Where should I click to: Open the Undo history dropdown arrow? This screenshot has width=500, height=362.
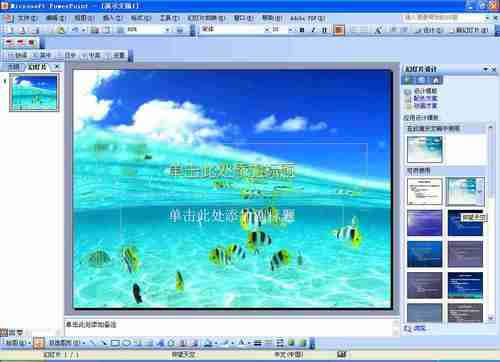[x=83, y=30]
